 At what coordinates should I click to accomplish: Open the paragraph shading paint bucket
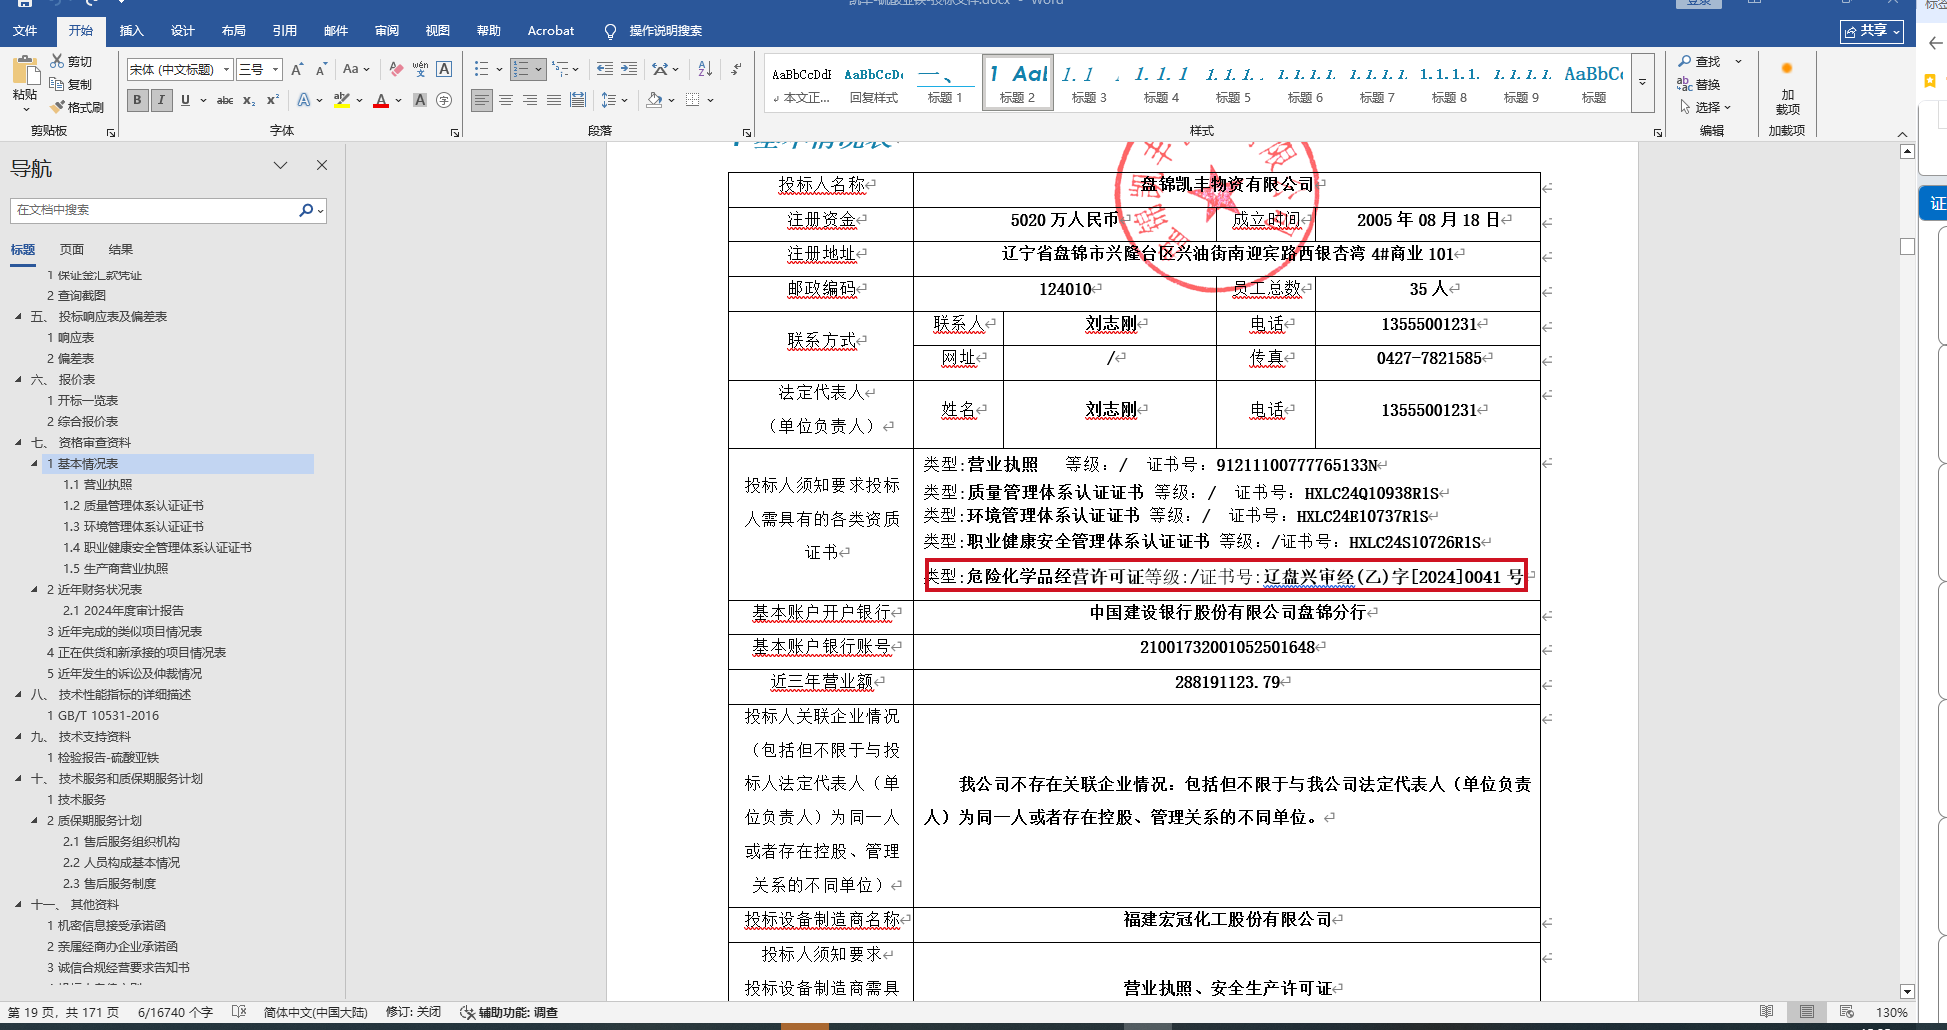(654, 100)
